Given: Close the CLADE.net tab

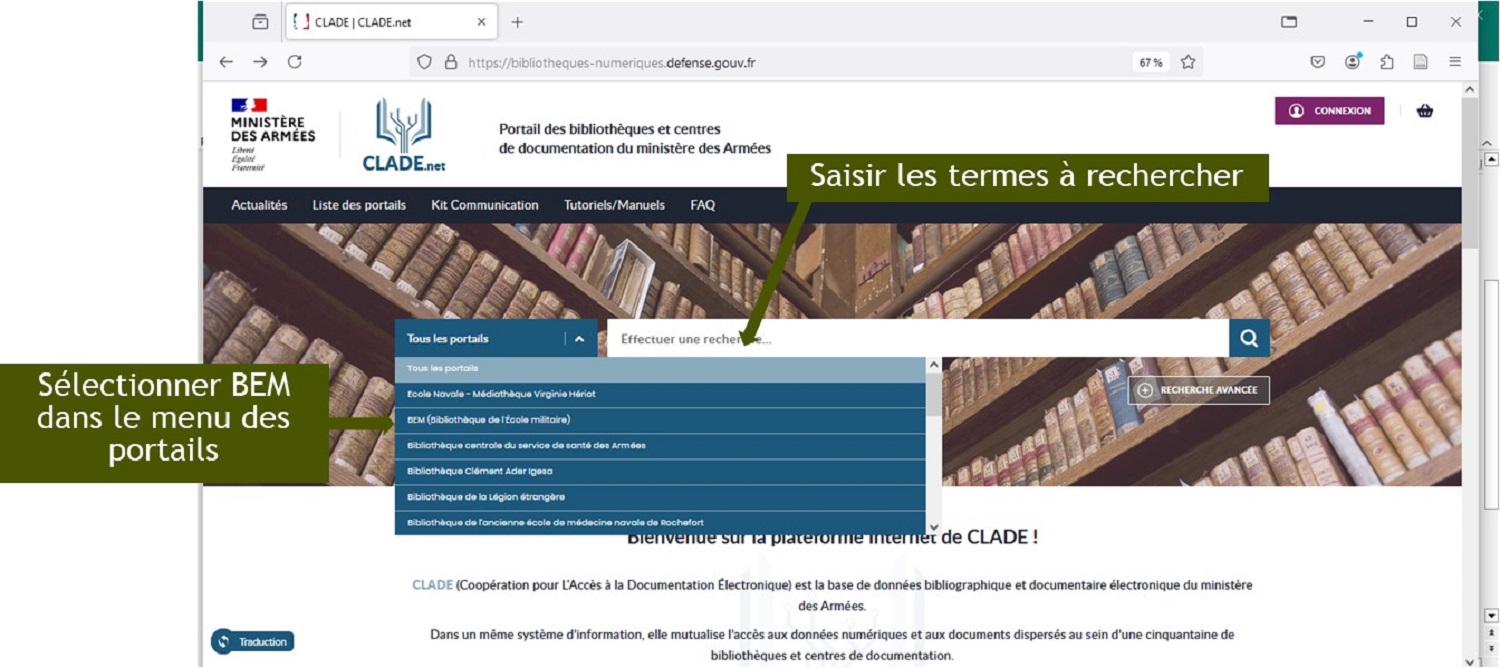Looking at the screenshot, I should 481,22.
